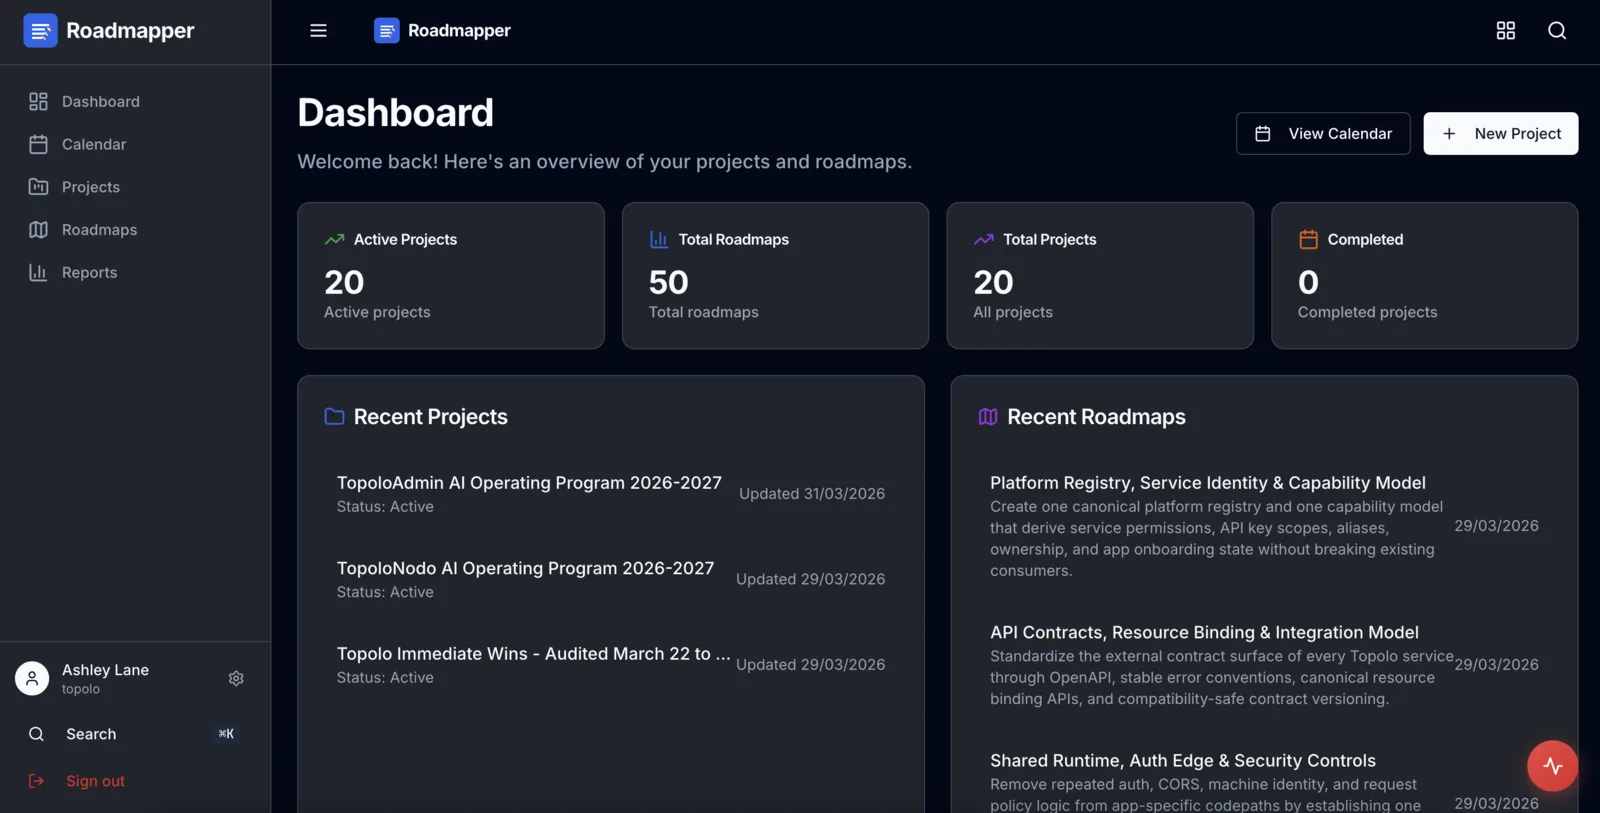Screen dimensions: 1600x813
Task: Click Ashley Lane's user avatar icon
Action: pos(32,678)
